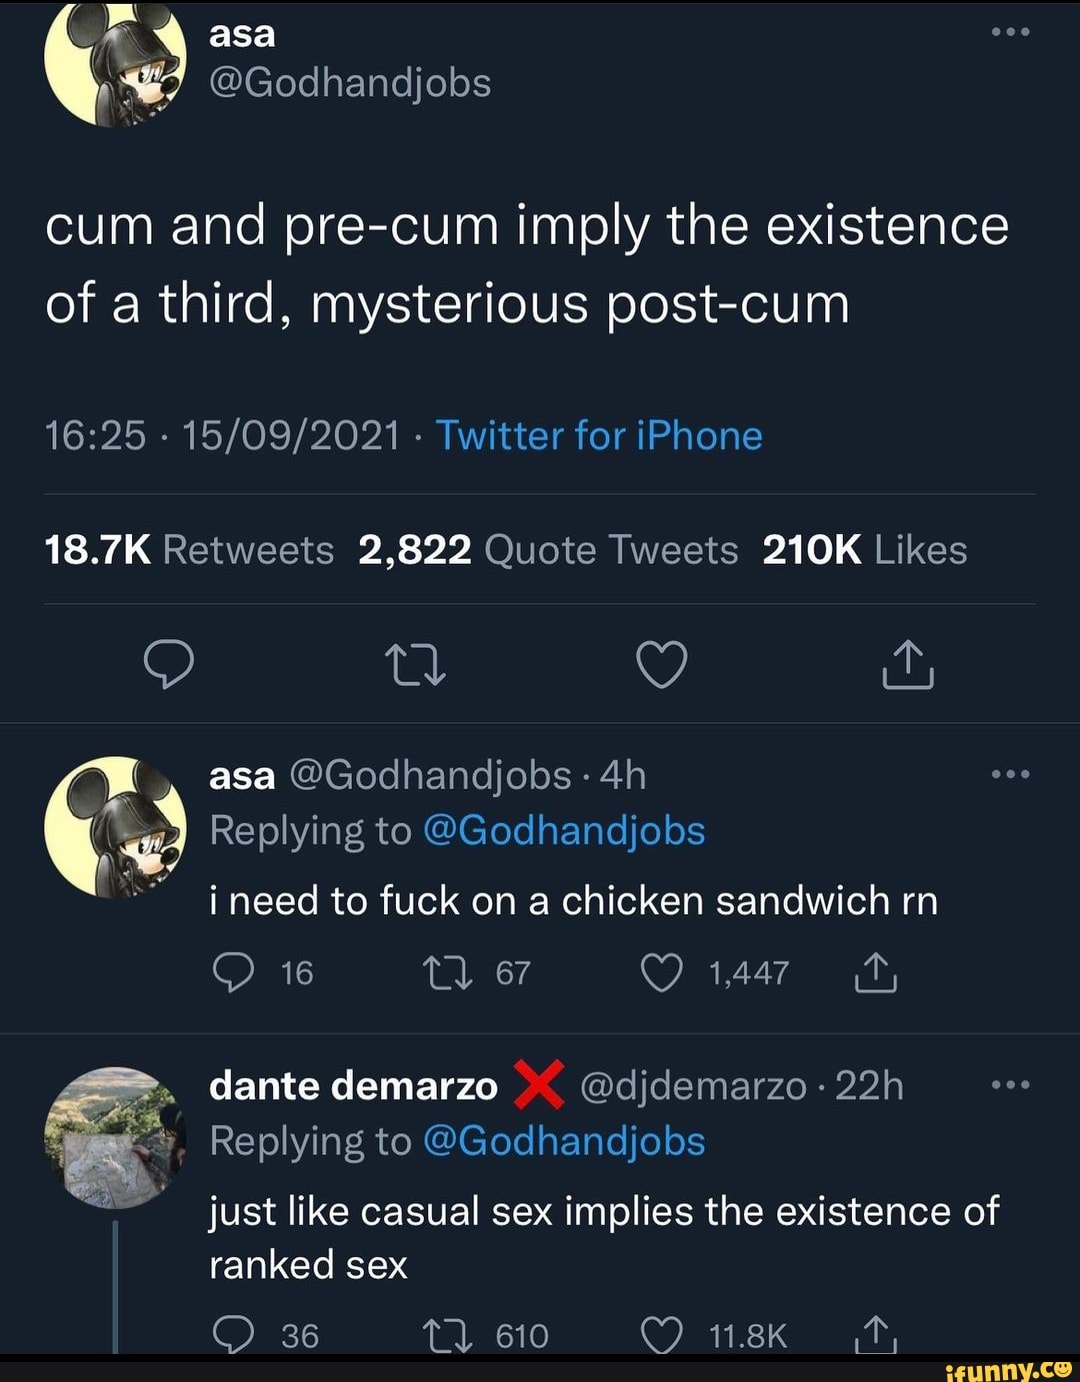Share dante demarzo's reply
The width and height of the screenshot is (1080, 1382).
[875, 1334]
